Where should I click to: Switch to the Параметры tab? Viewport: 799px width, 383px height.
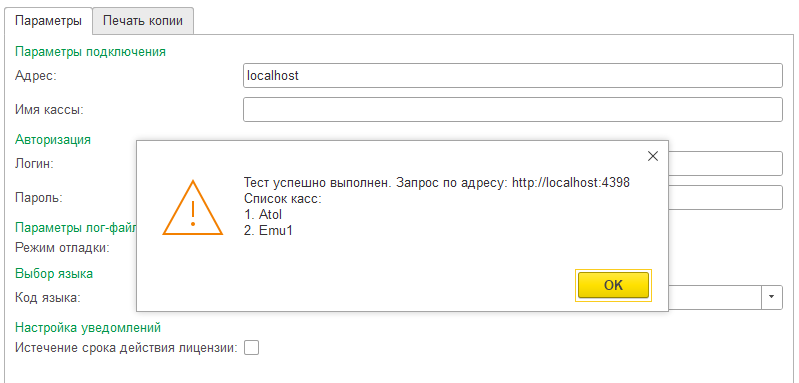(x=48, y=21)
